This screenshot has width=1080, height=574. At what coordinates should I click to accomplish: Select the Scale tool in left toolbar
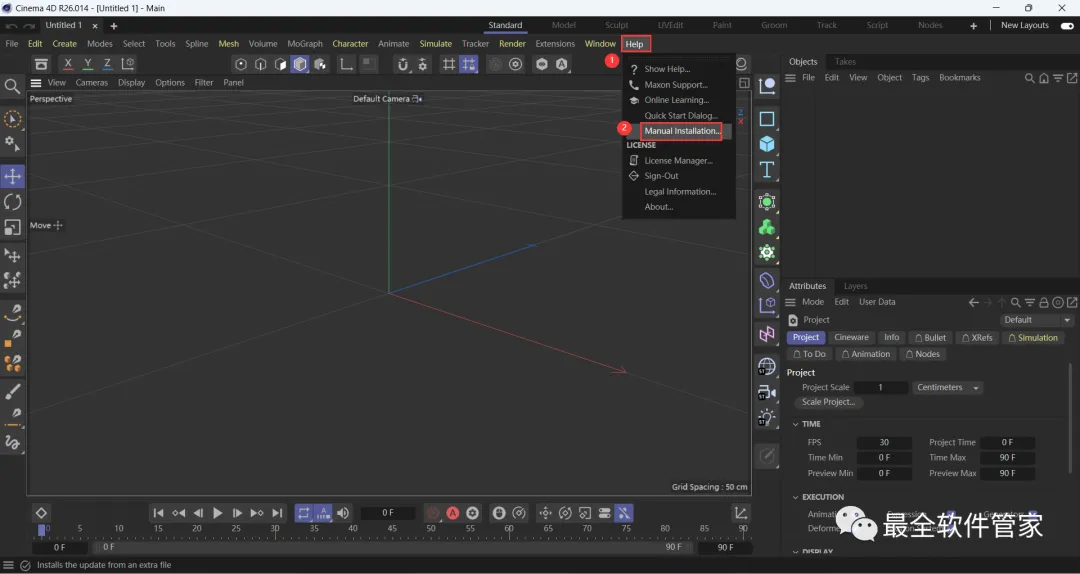tap(12, 227)
